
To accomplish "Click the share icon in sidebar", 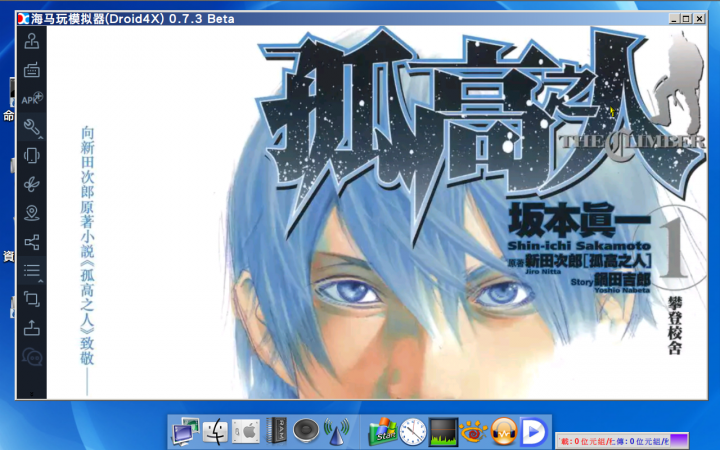I will pyautogui.click(x=31, y=242).
